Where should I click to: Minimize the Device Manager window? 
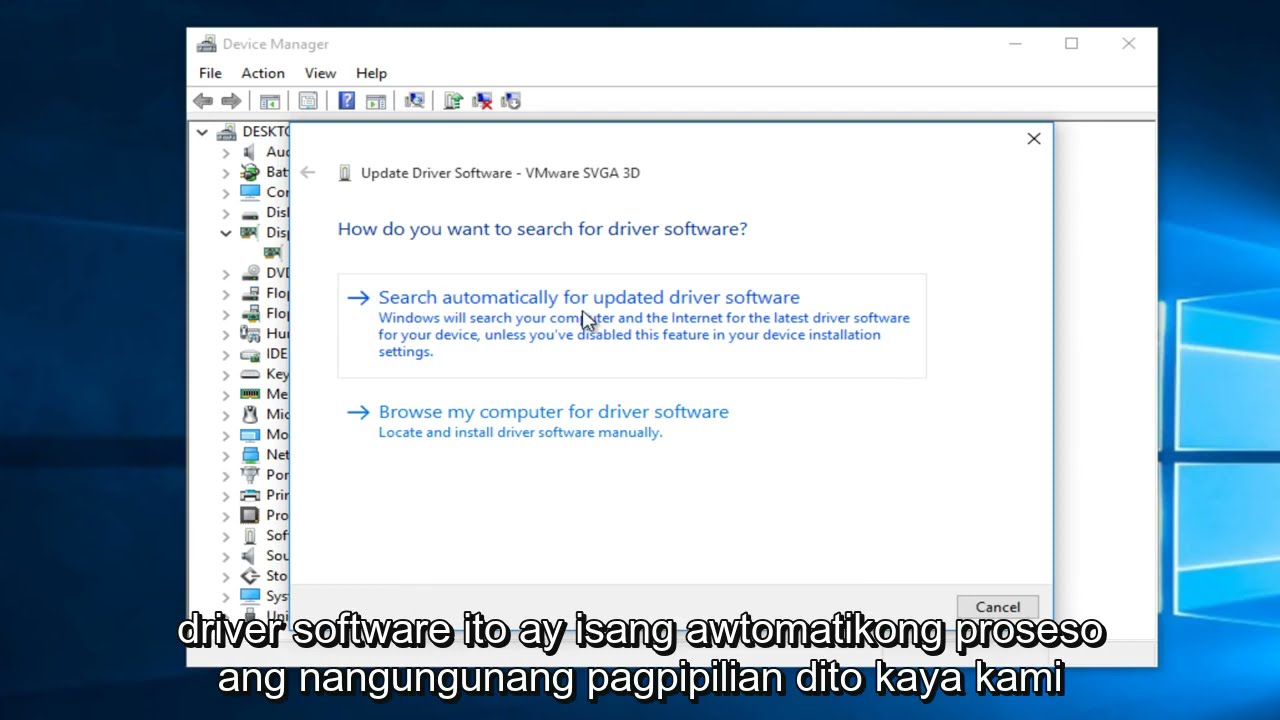point(1015,44)
